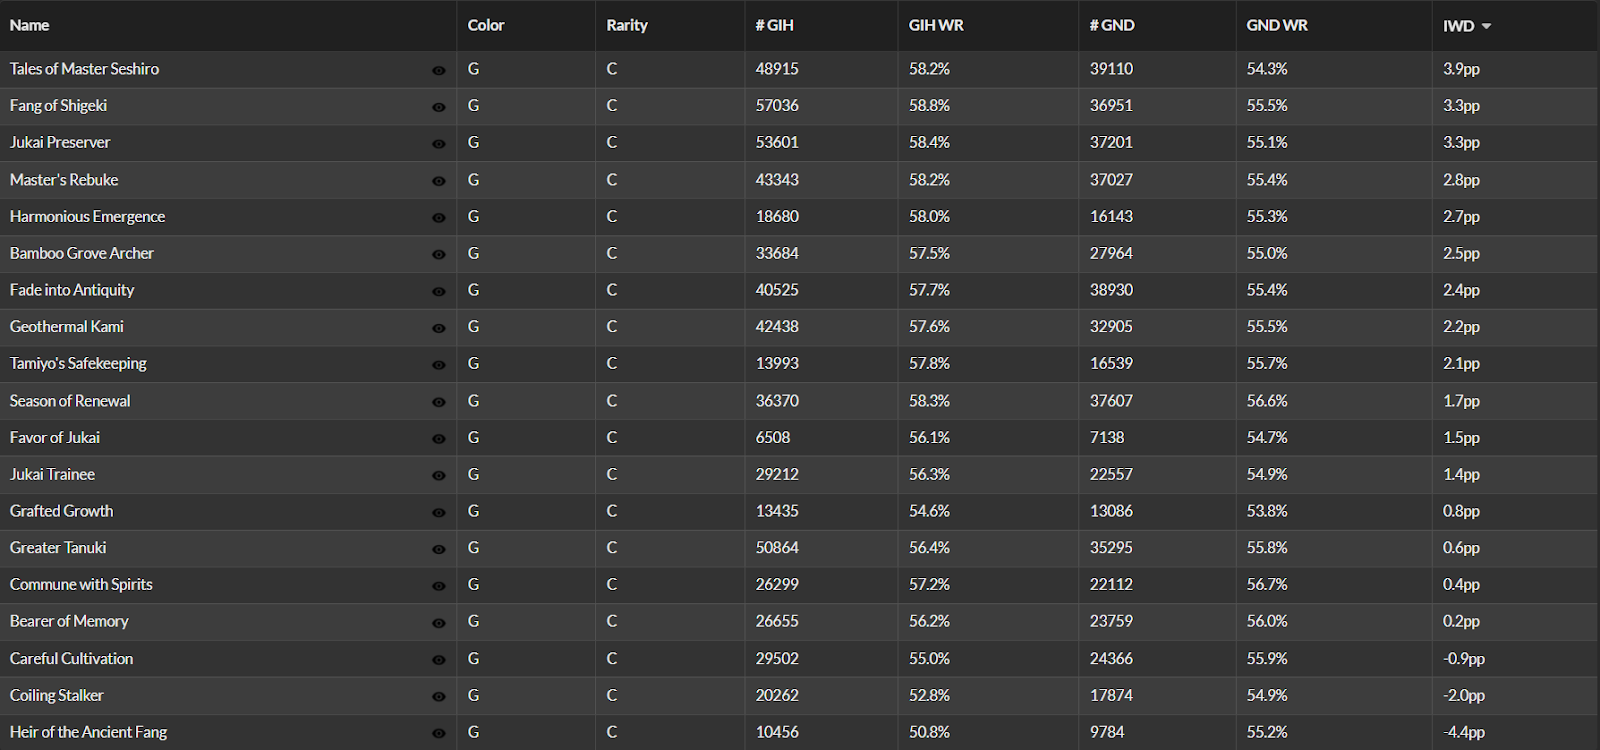Viewport: 1600px width, 750px height.
Task: Click the eye icon beside Bamboo Grove Archer
Action: [438, 255]
